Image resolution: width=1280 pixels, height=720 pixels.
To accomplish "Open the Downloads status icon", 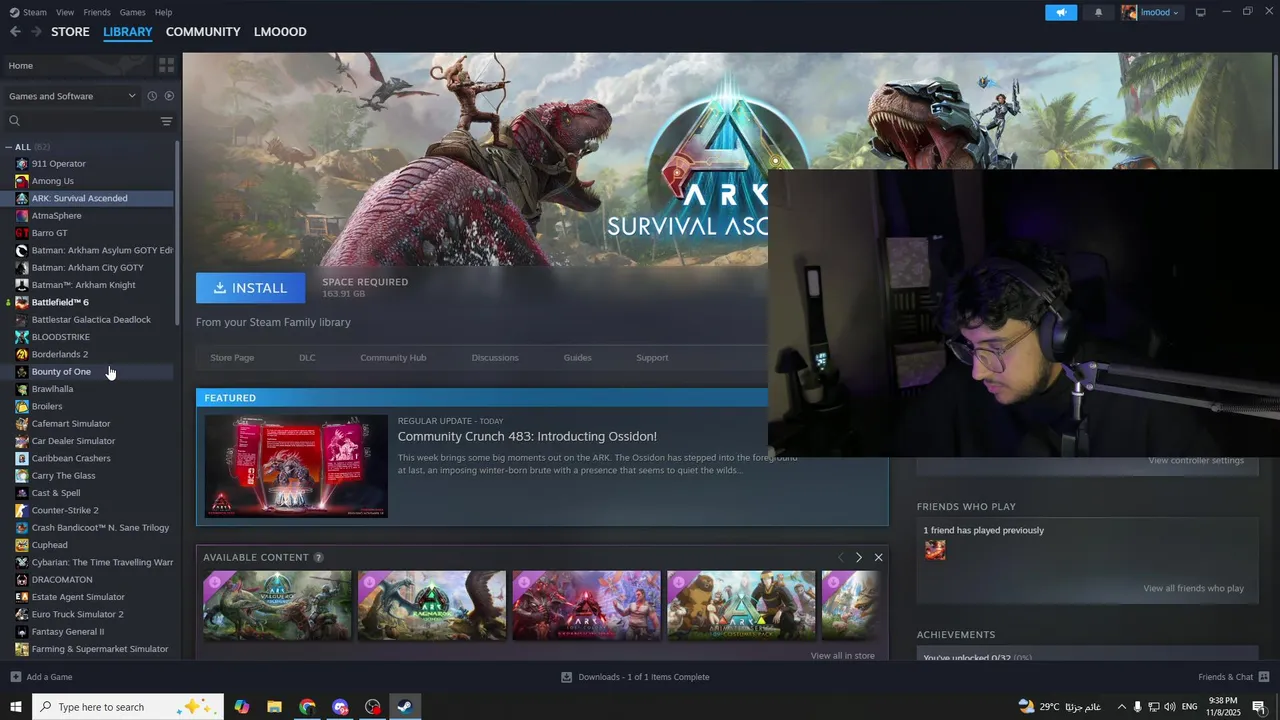I will [x=567, y=677].
